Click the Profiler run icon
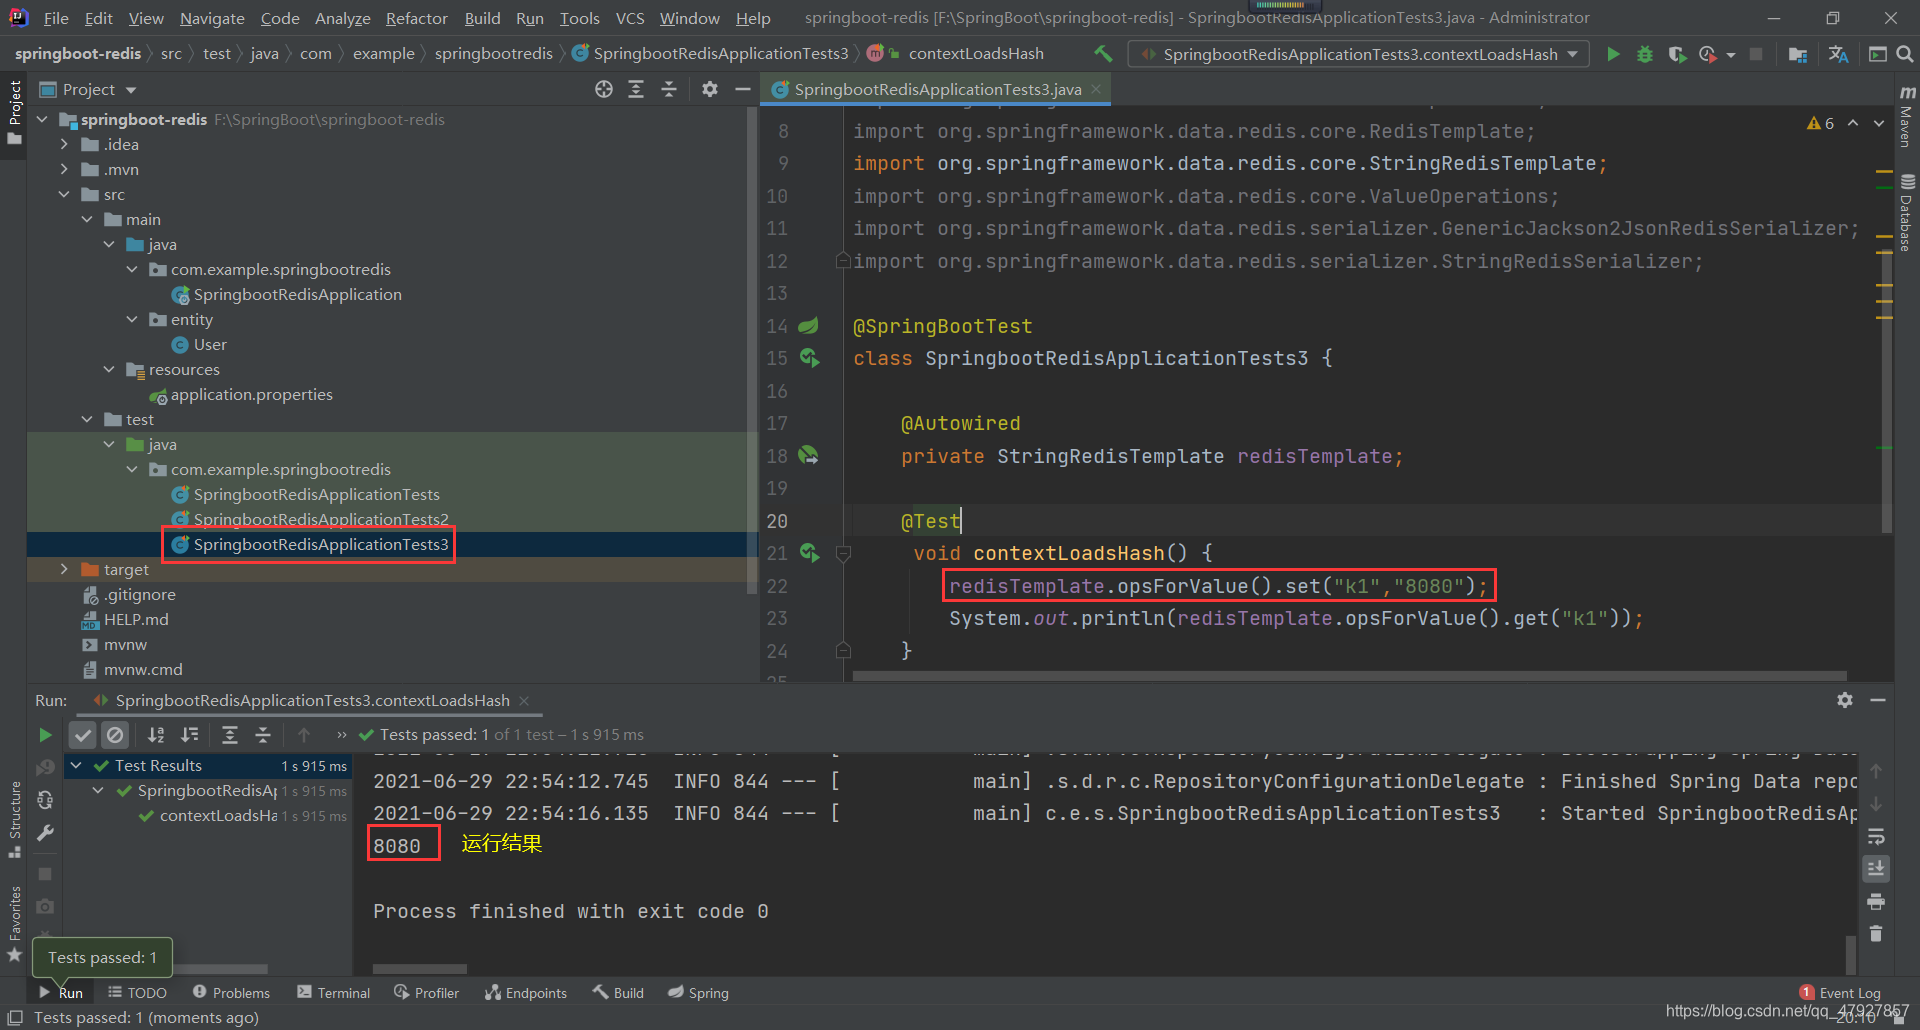 click(x=1708, y=54)
